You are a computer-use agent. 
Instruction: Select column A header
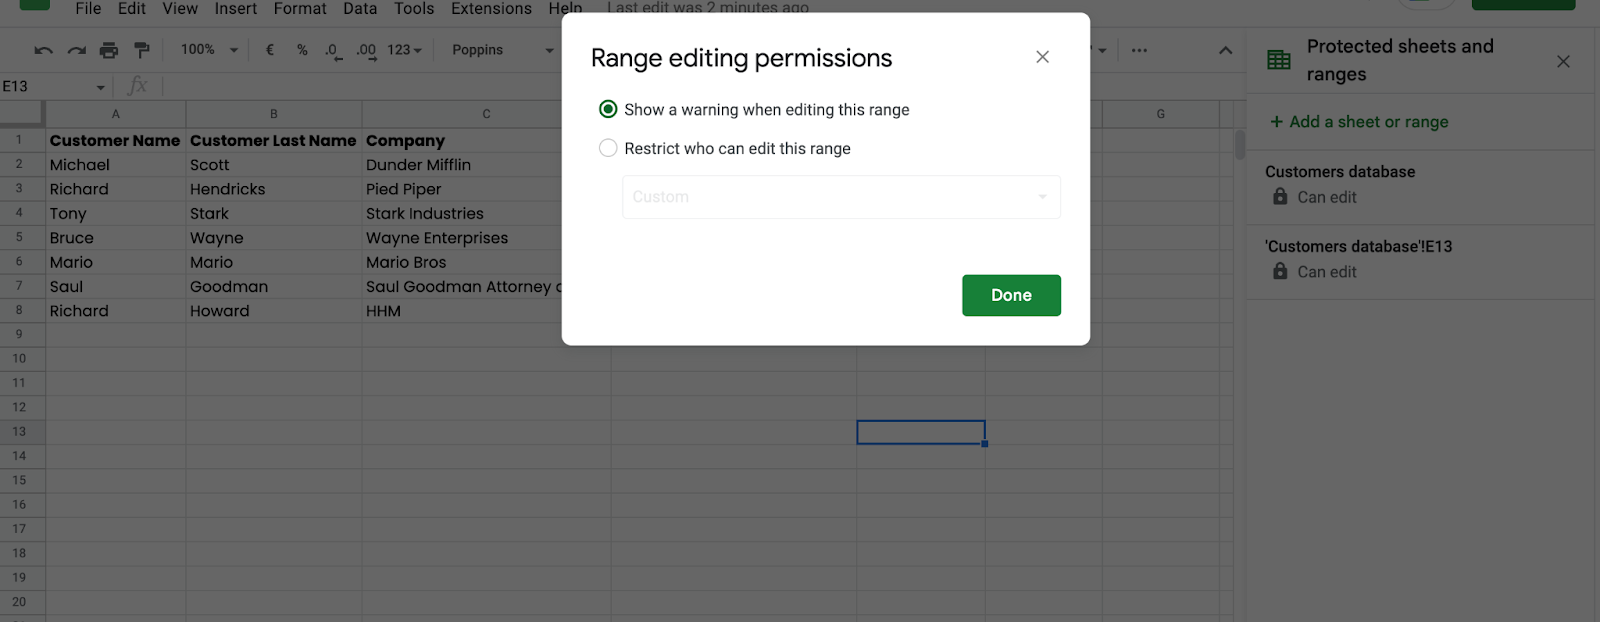(116, 114)
